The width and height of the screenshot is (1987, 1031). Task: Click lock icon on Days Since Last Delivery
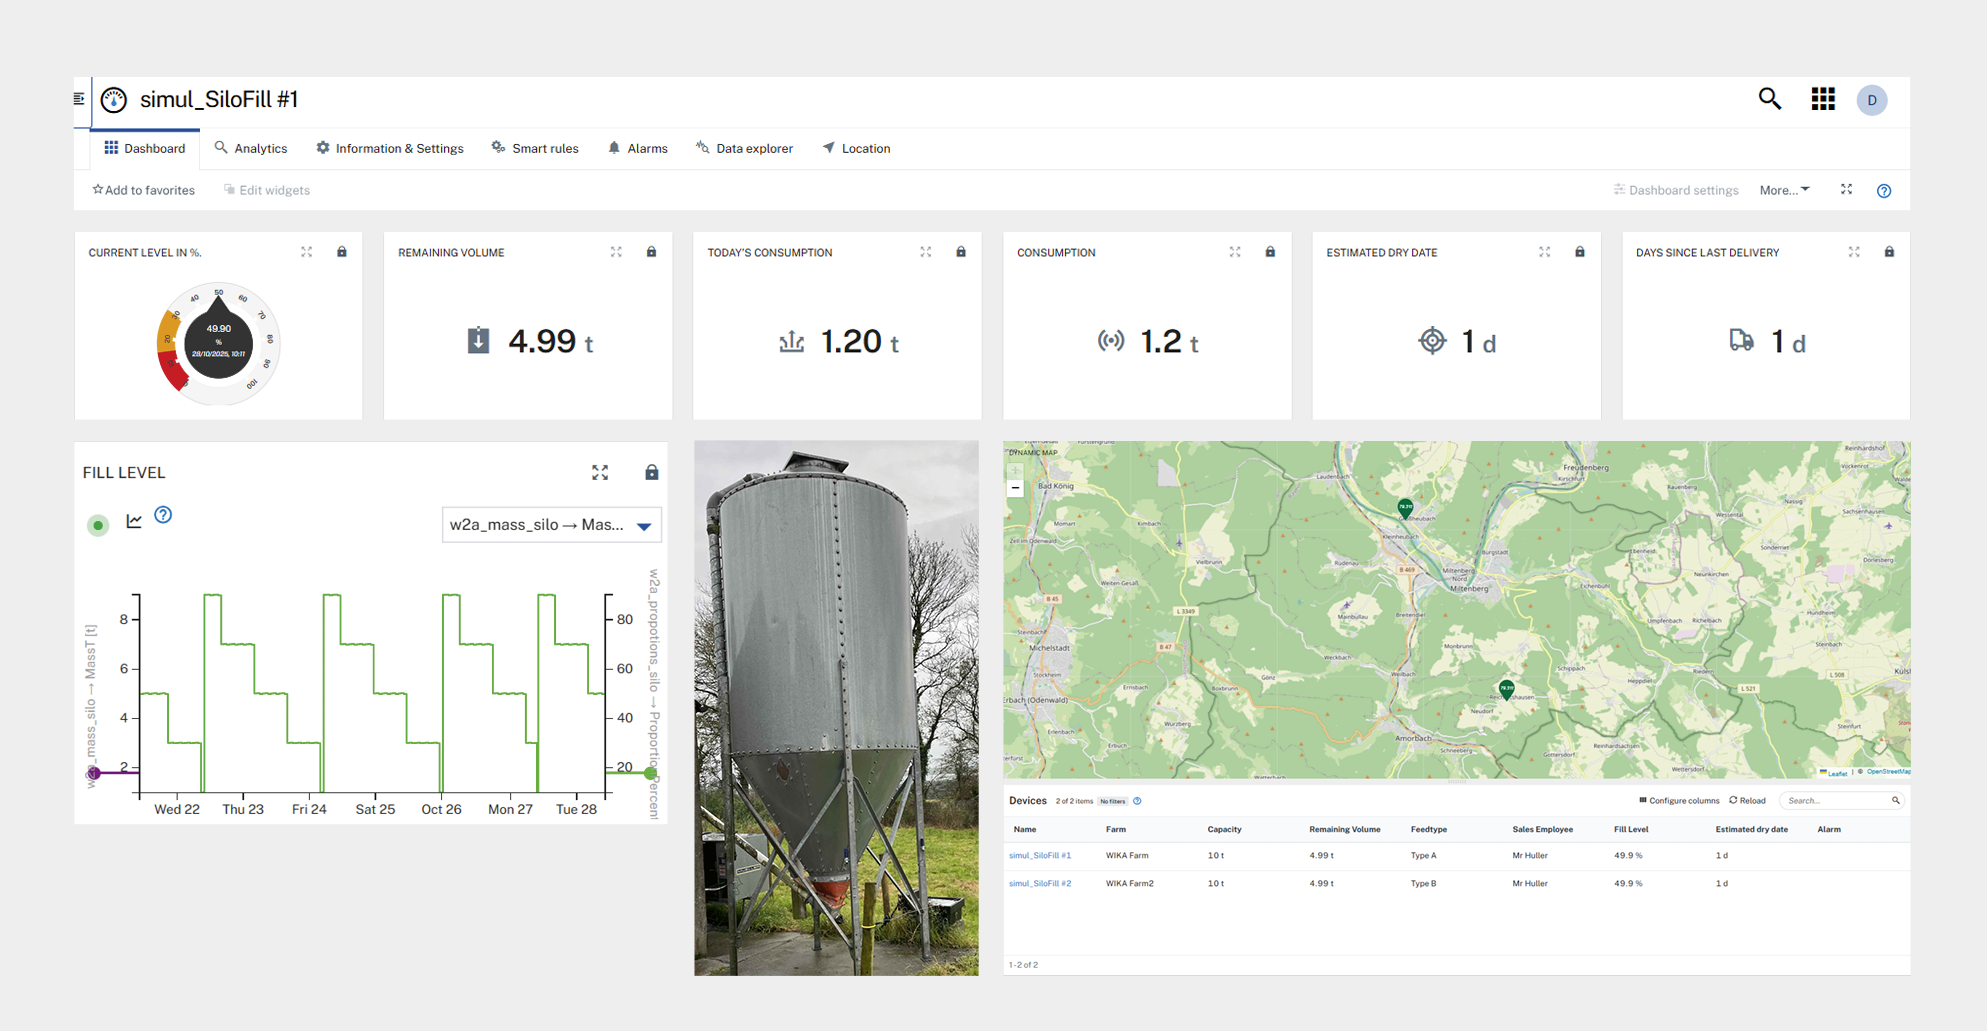1889,252
